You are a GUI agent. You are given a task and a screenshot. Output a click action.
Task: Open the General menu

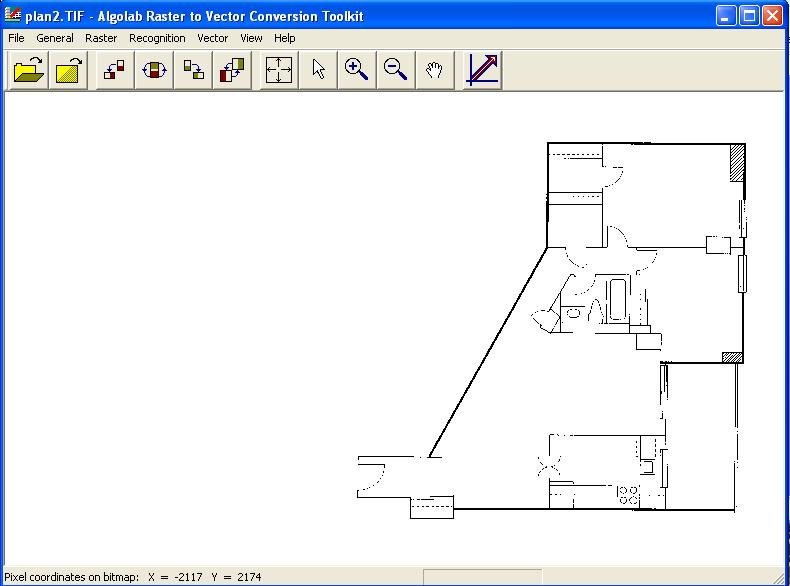point(55,38)
